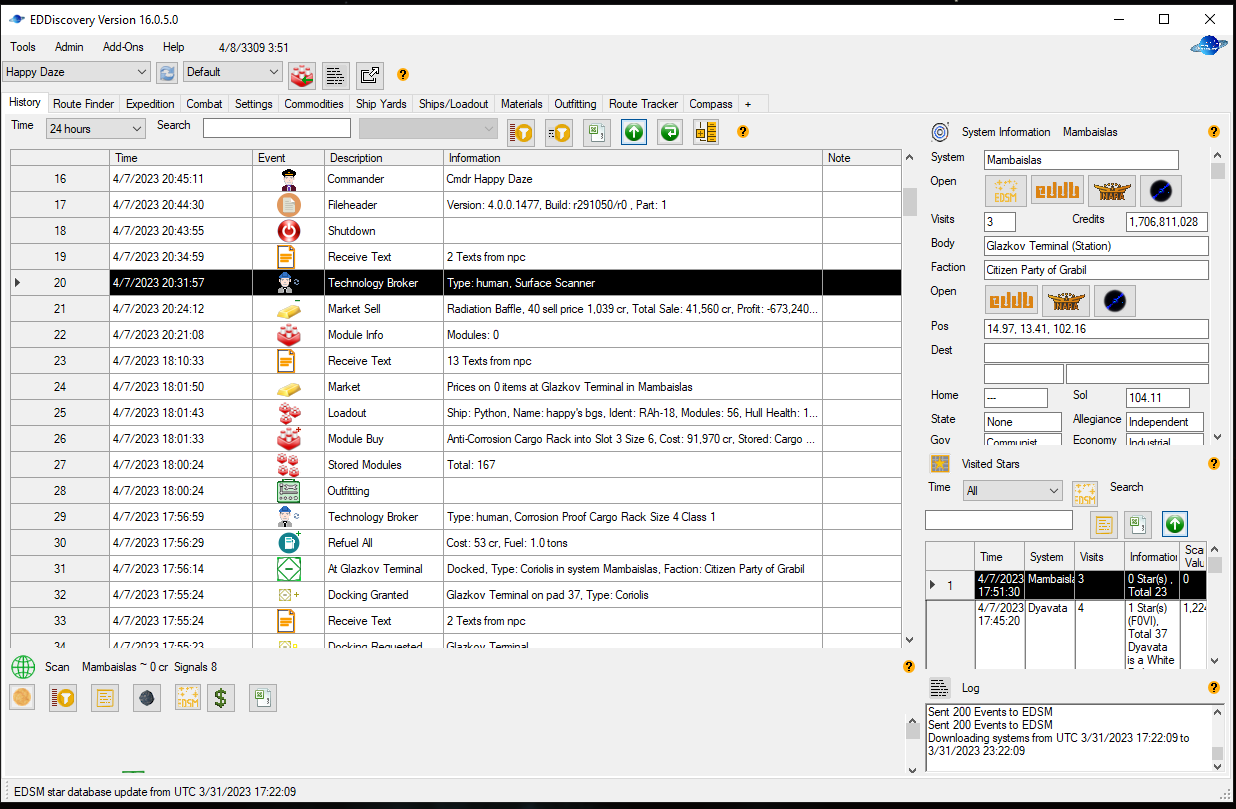This screenshot has height=809, width=1236.
Task: Open the Add-Ons menu
Action: 123,47
